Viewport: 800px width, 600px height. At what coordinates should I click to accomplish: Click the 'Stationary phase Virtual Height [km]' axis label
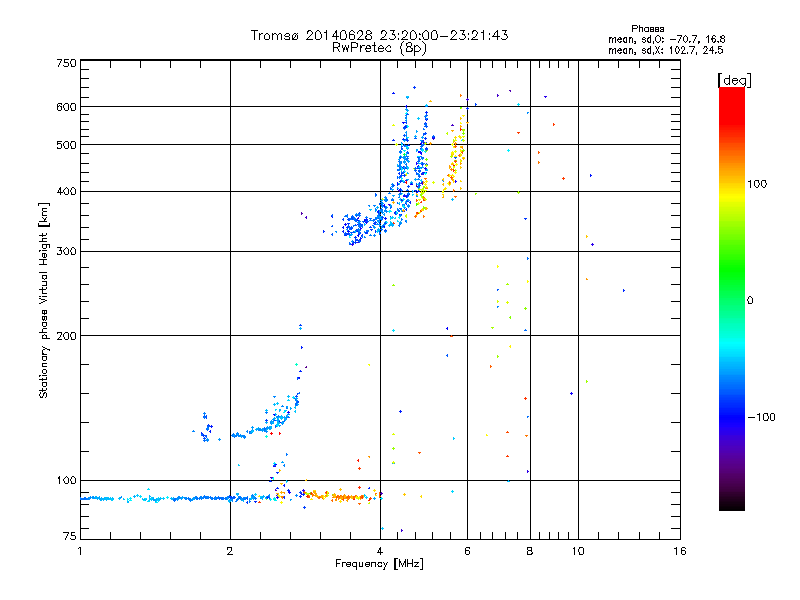(43, 300)
